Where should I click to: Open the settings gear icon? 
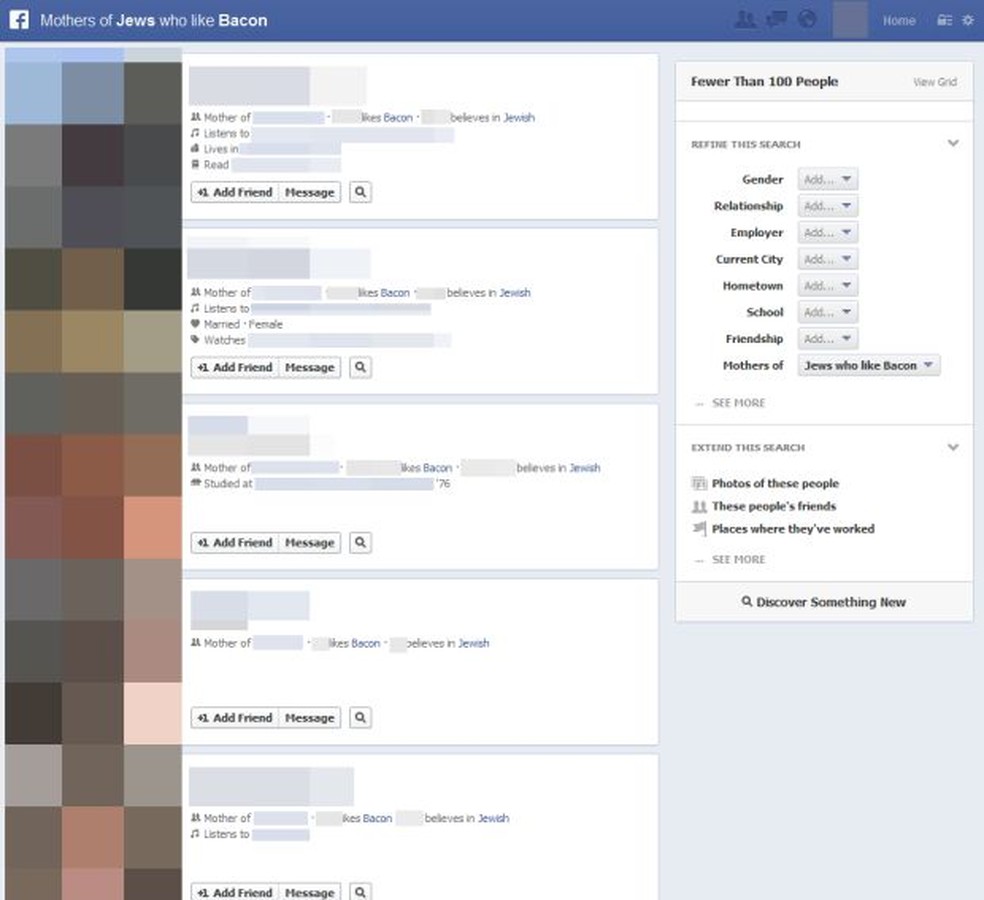[966, 20]
